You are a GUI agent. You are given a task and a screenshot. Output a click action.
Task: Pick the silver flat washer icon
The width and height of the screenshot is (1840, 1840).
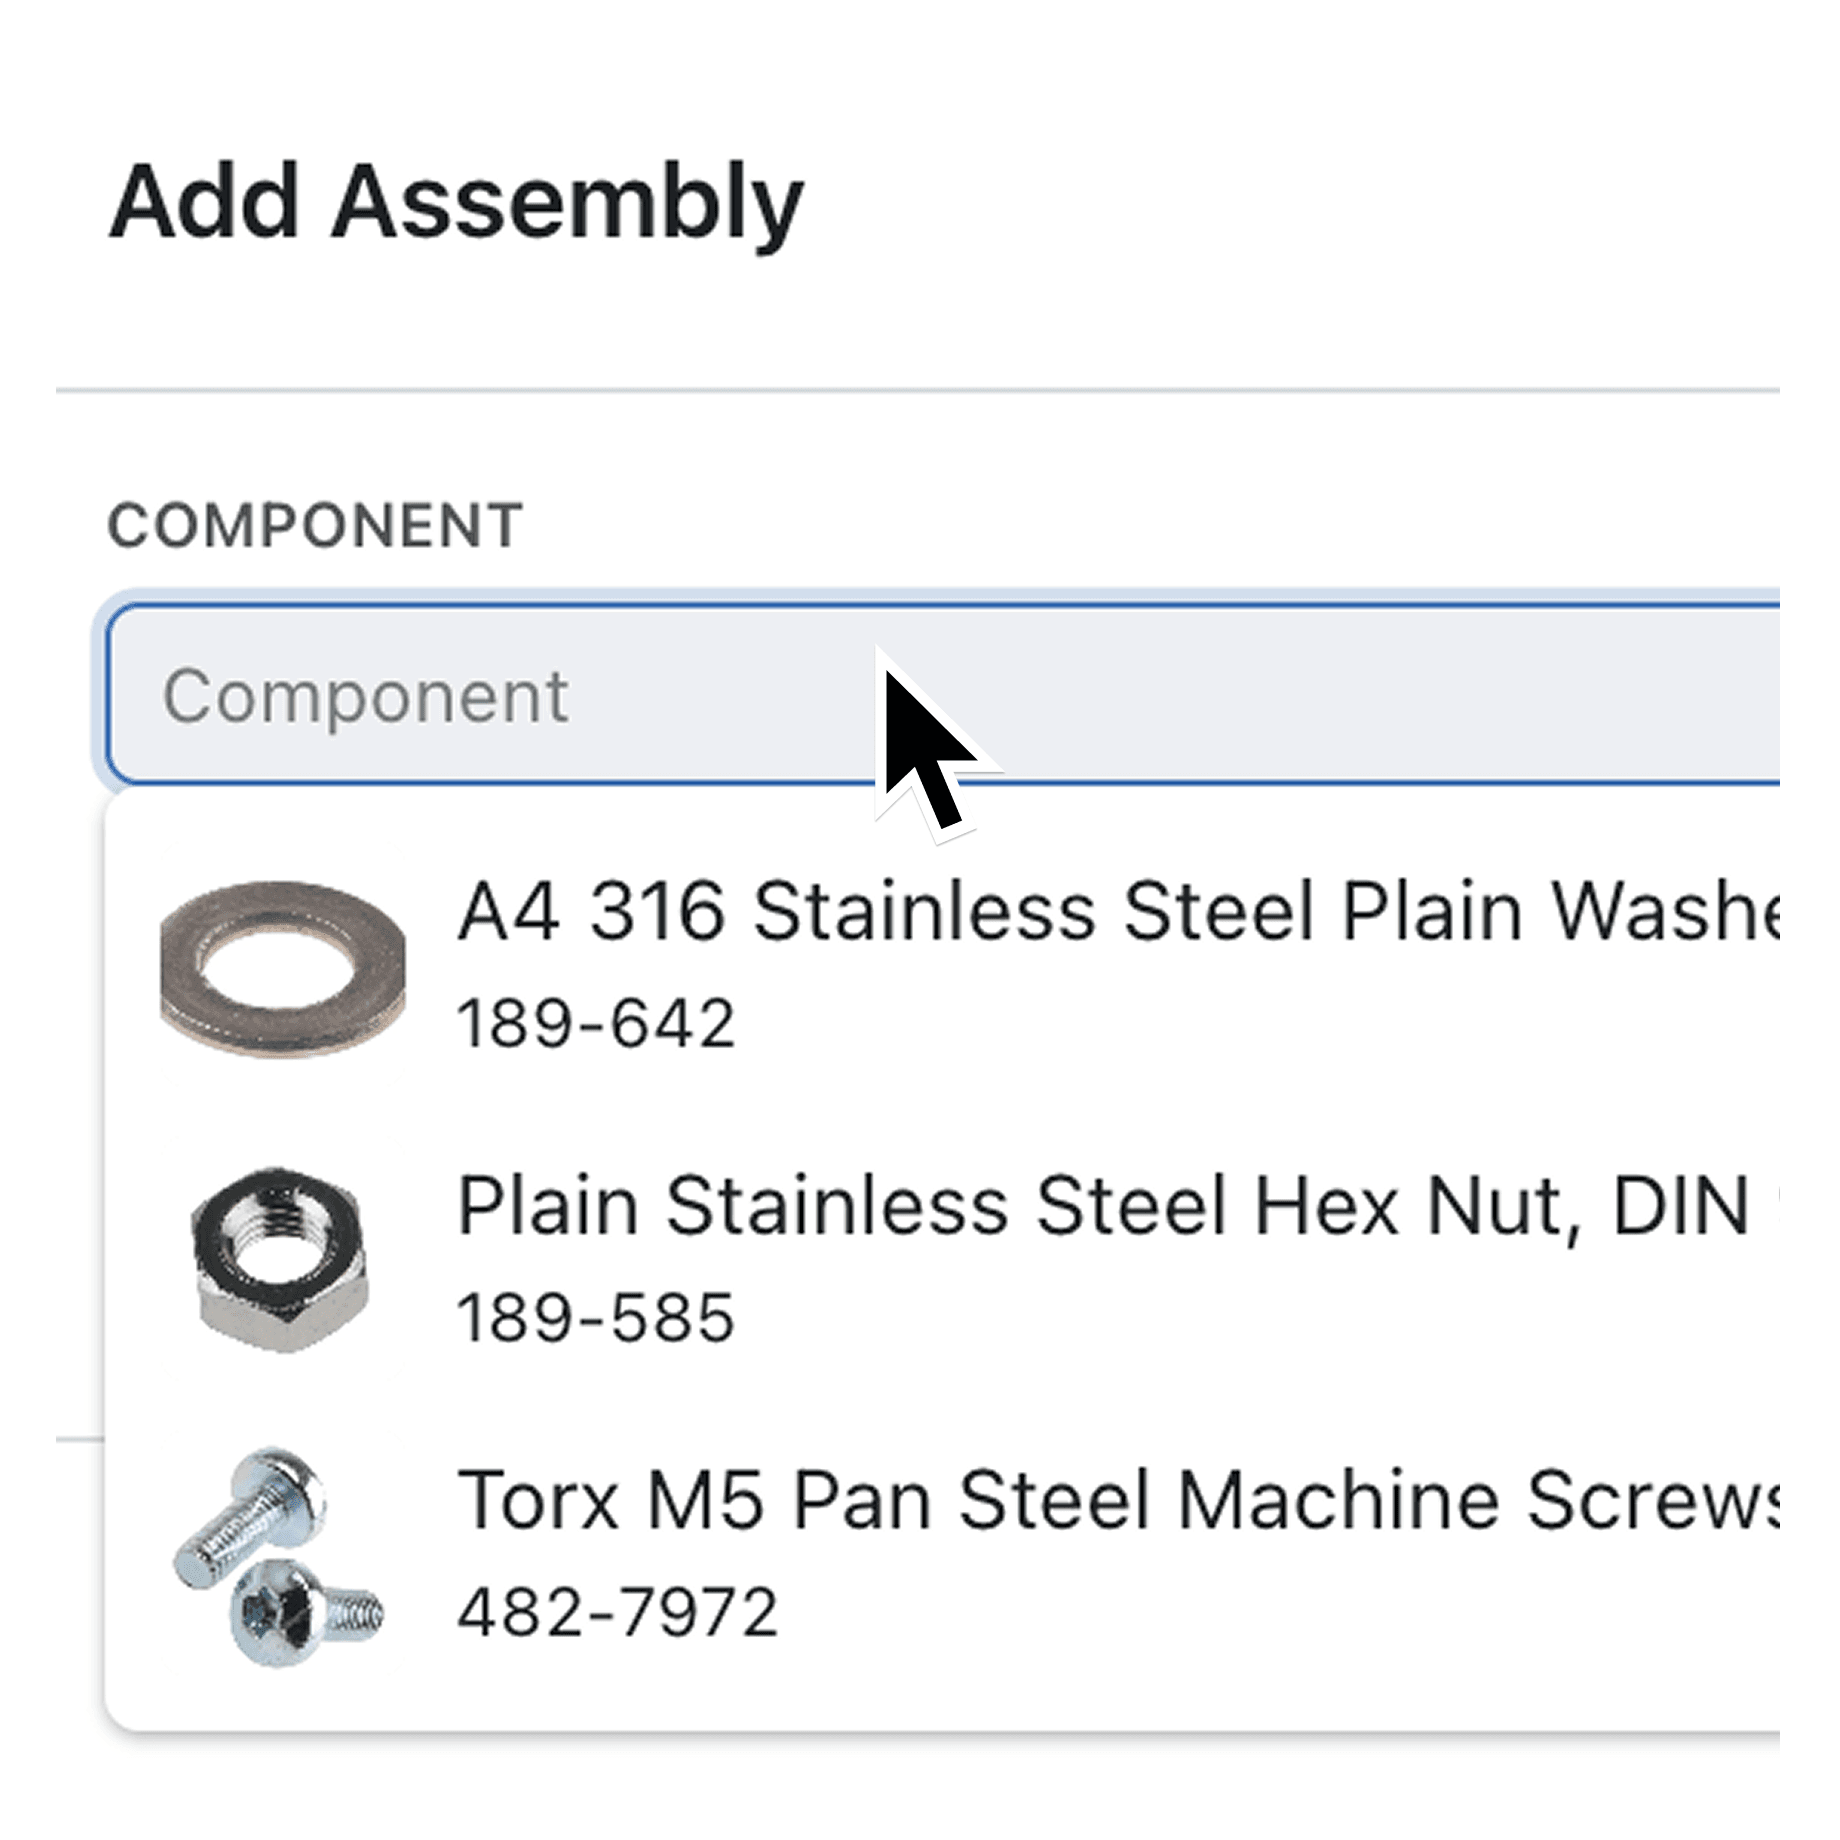(x=283, y=968)
